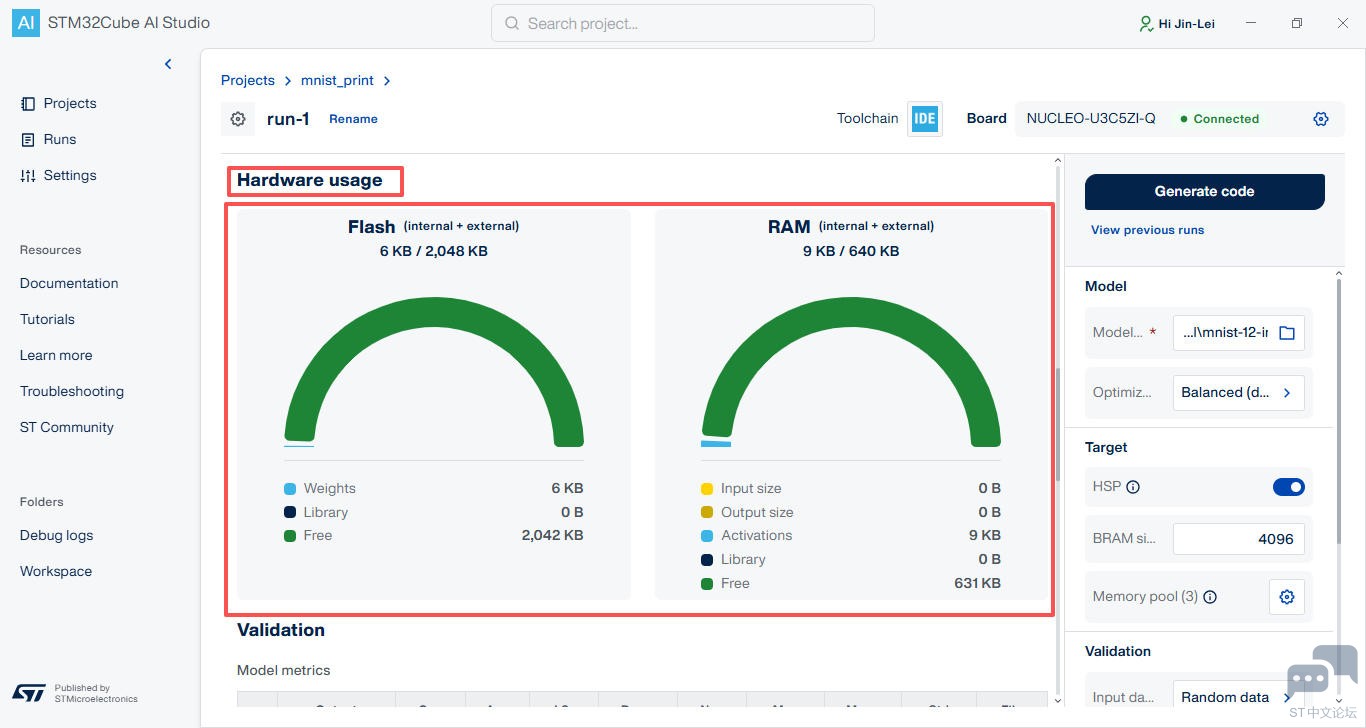
Task: Click the Settings sliders icon in sidebar
Action: (28, 175)
